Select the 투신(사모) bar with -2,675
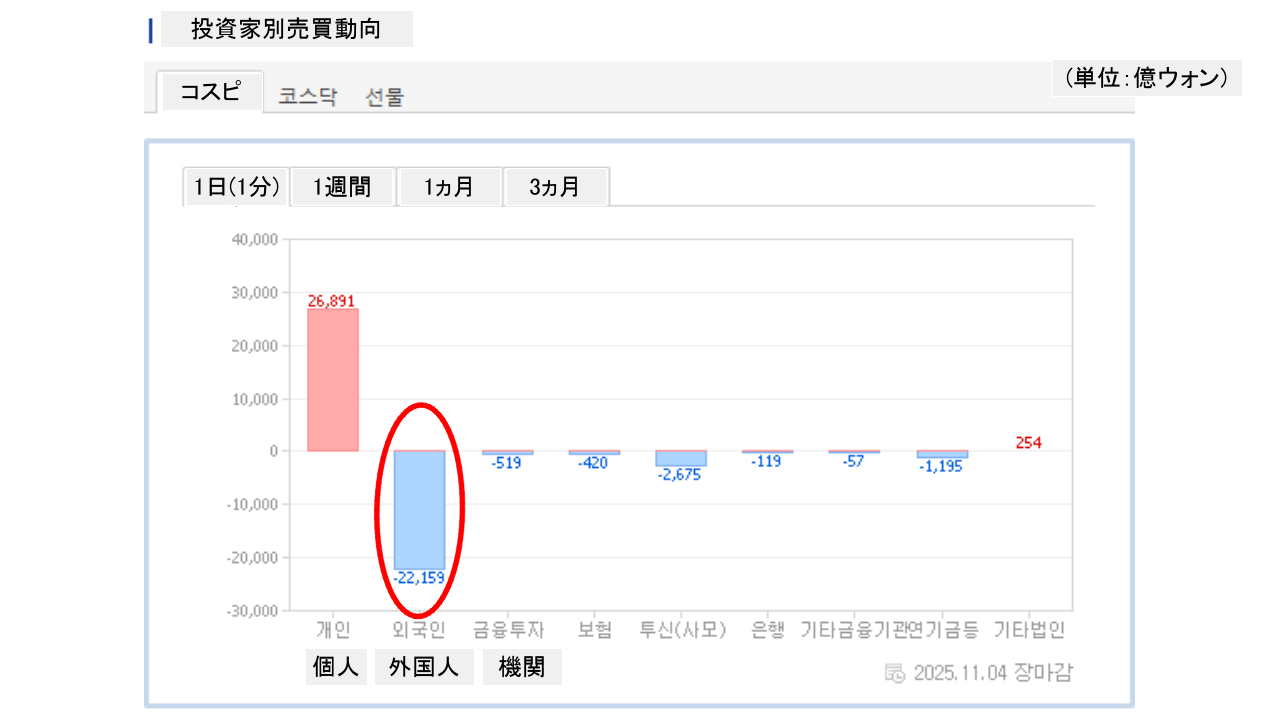1280x720 pixels. pyautogui.click(x=680, y=459)
